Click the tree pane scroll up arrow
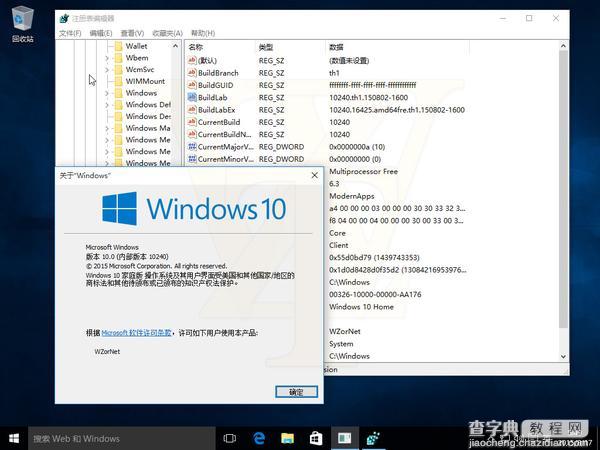This screenshot has width=600, height=450. click(x=175, y=46)
